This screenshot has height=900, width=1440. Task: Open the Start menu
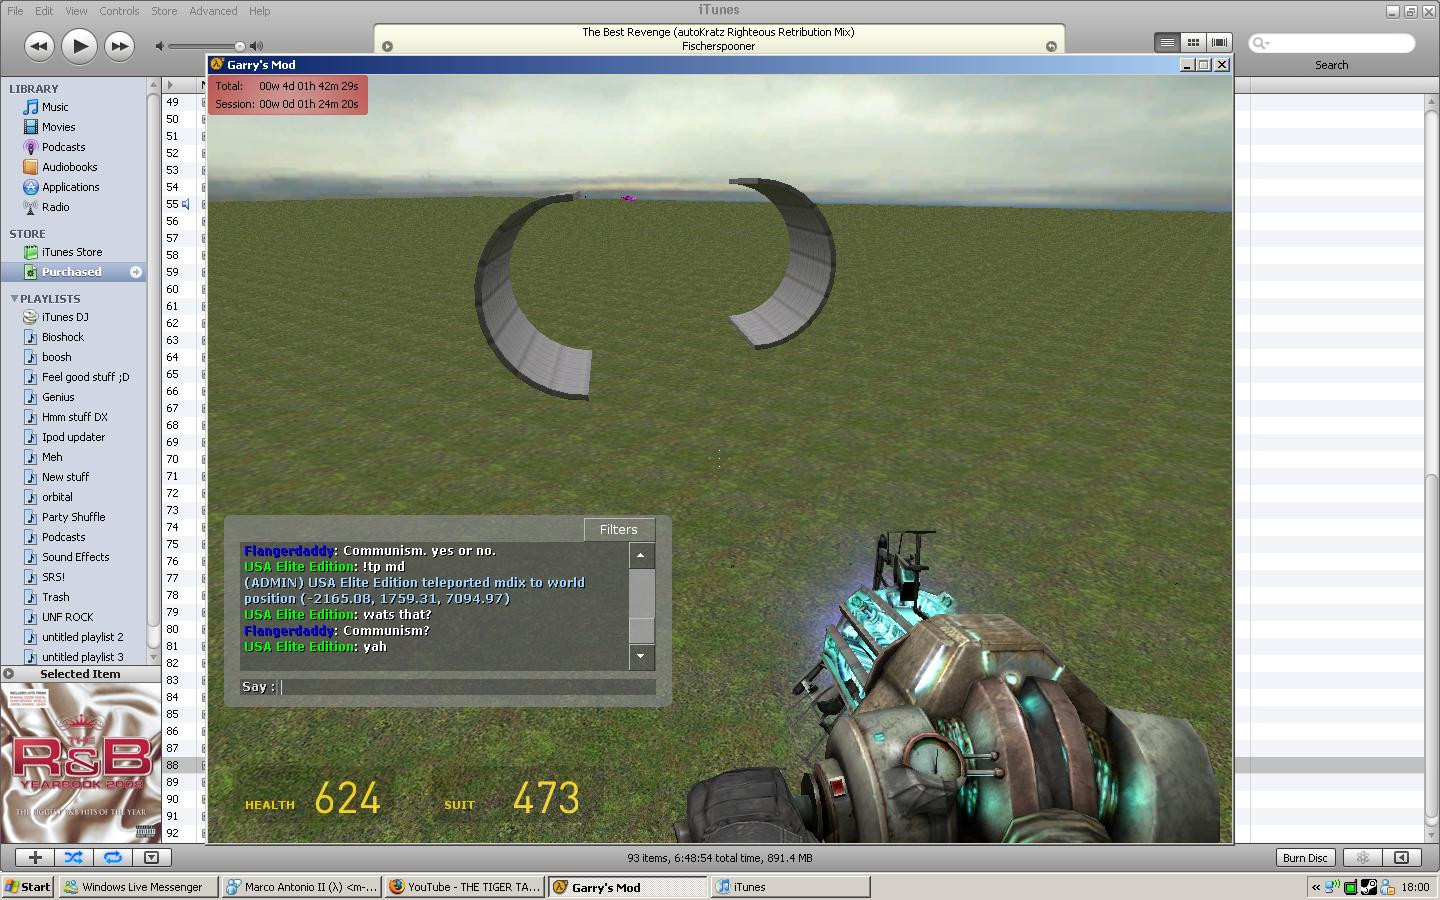[27, 887]
